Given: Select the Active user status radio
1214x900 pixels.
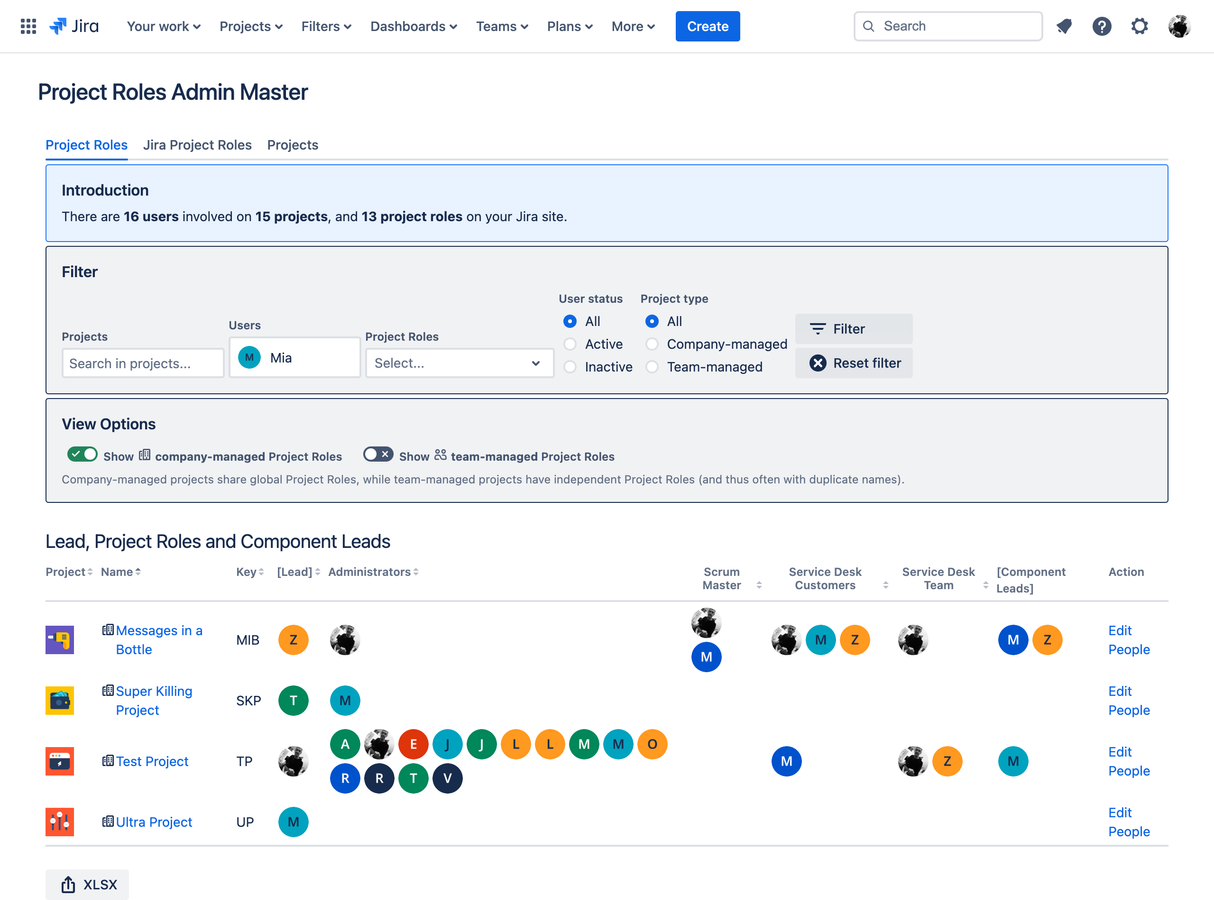Looking at the screenshot, I should click(570, 344).
